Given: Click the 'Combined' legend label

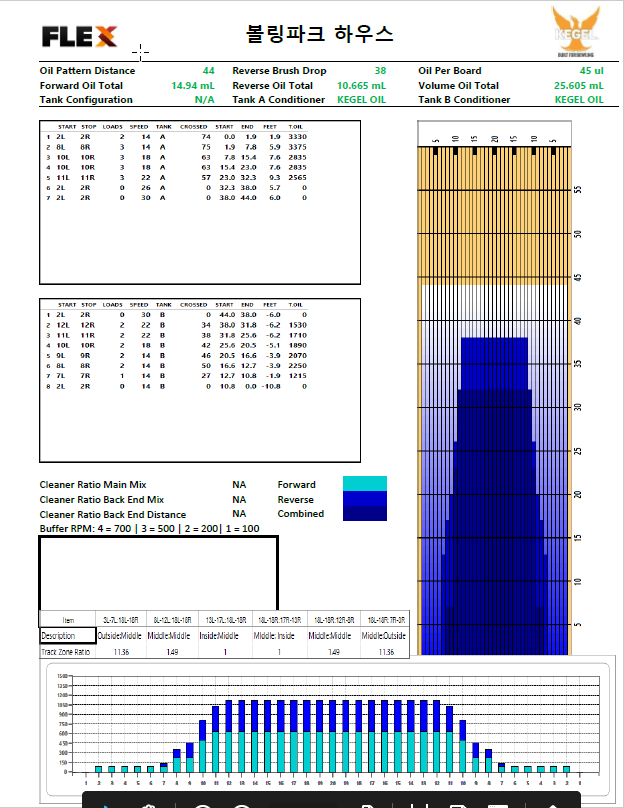Looking at the screenshot, I should [300, 514].
